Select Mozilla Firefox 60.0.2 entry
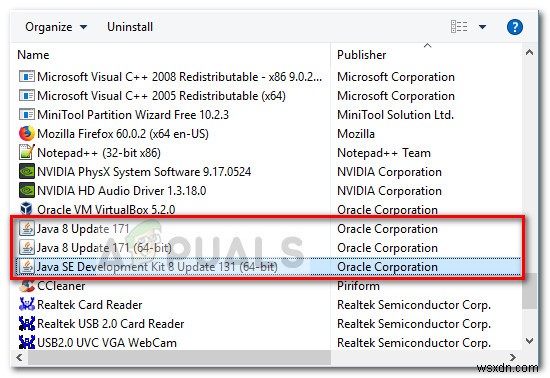The image size is (550, 378). pos(123,133)
